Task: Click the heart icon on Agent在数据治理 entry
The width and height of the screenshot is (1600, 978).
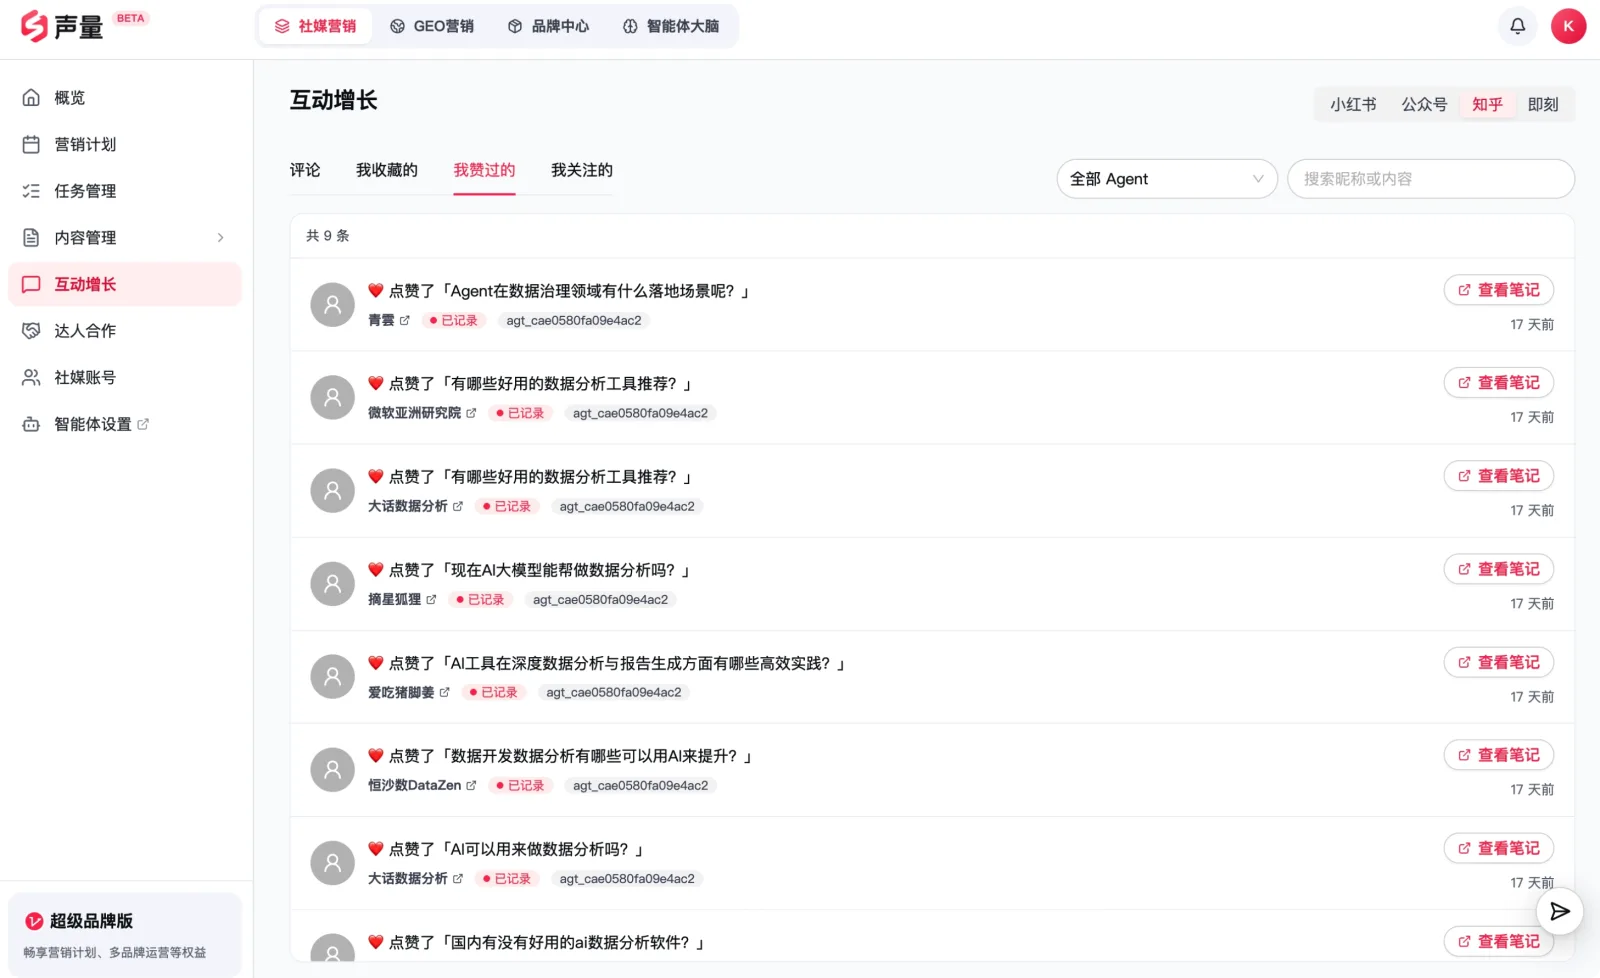Action: pyautogui.click(x=376, y=290)
